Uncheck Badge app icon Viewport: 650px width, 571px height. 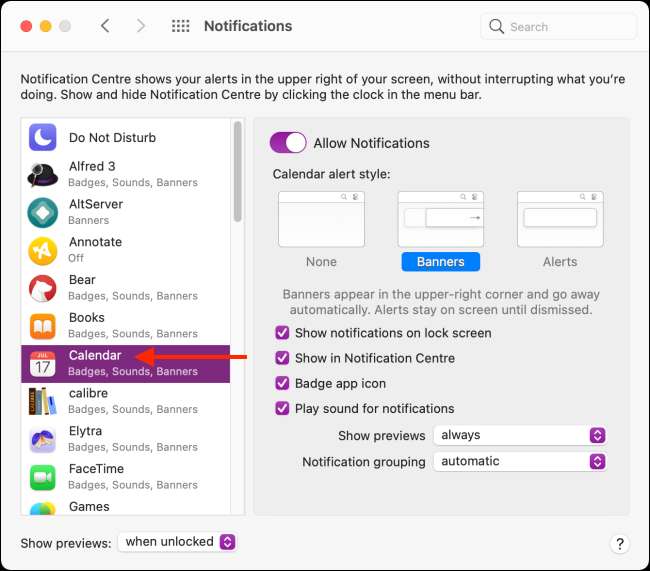(x=282, y=383)
